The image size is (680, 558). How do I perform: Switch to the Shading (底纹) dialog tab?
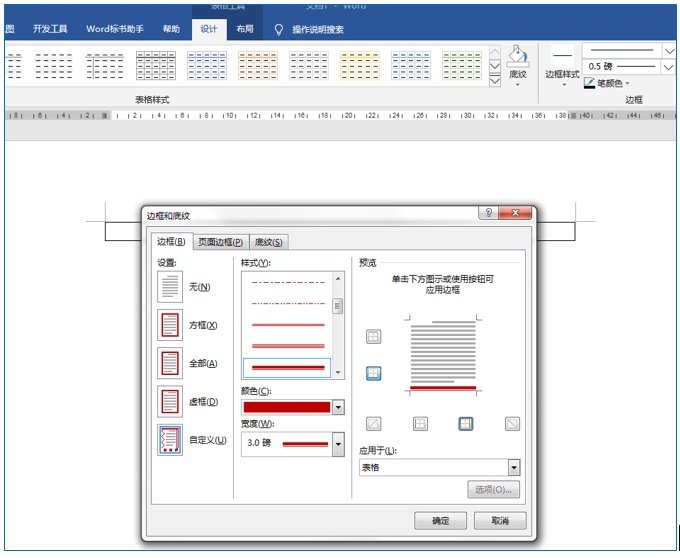tap(269, 242)
